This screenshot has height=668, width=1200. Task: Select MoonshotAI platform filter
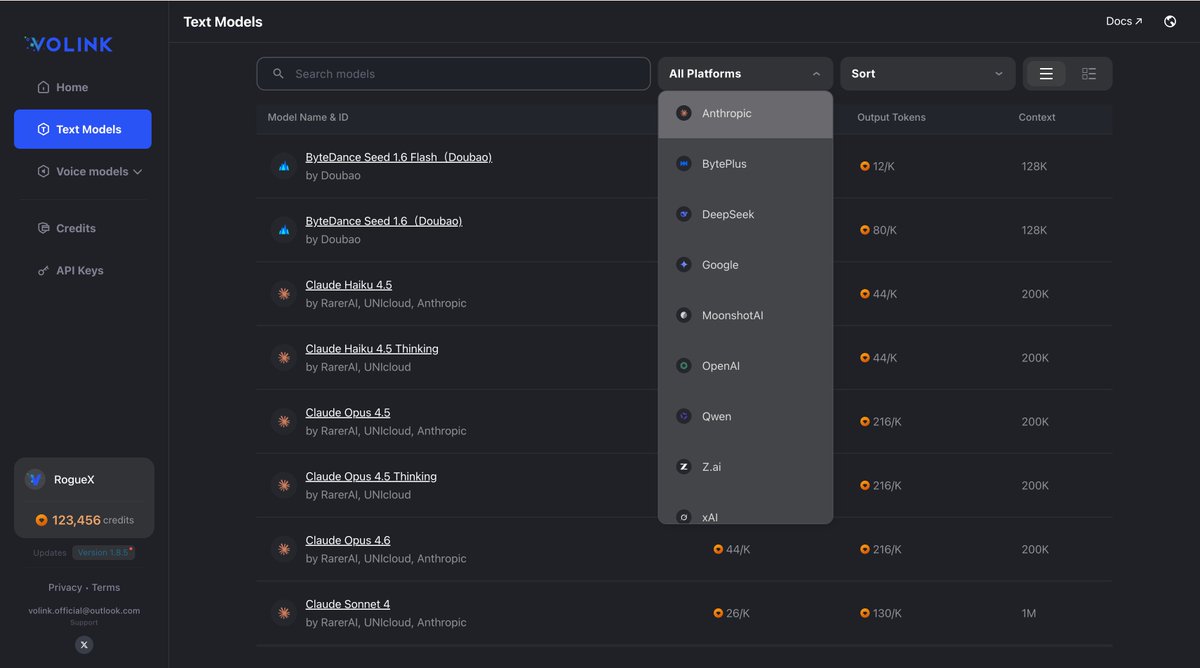(x=745, y=315)
